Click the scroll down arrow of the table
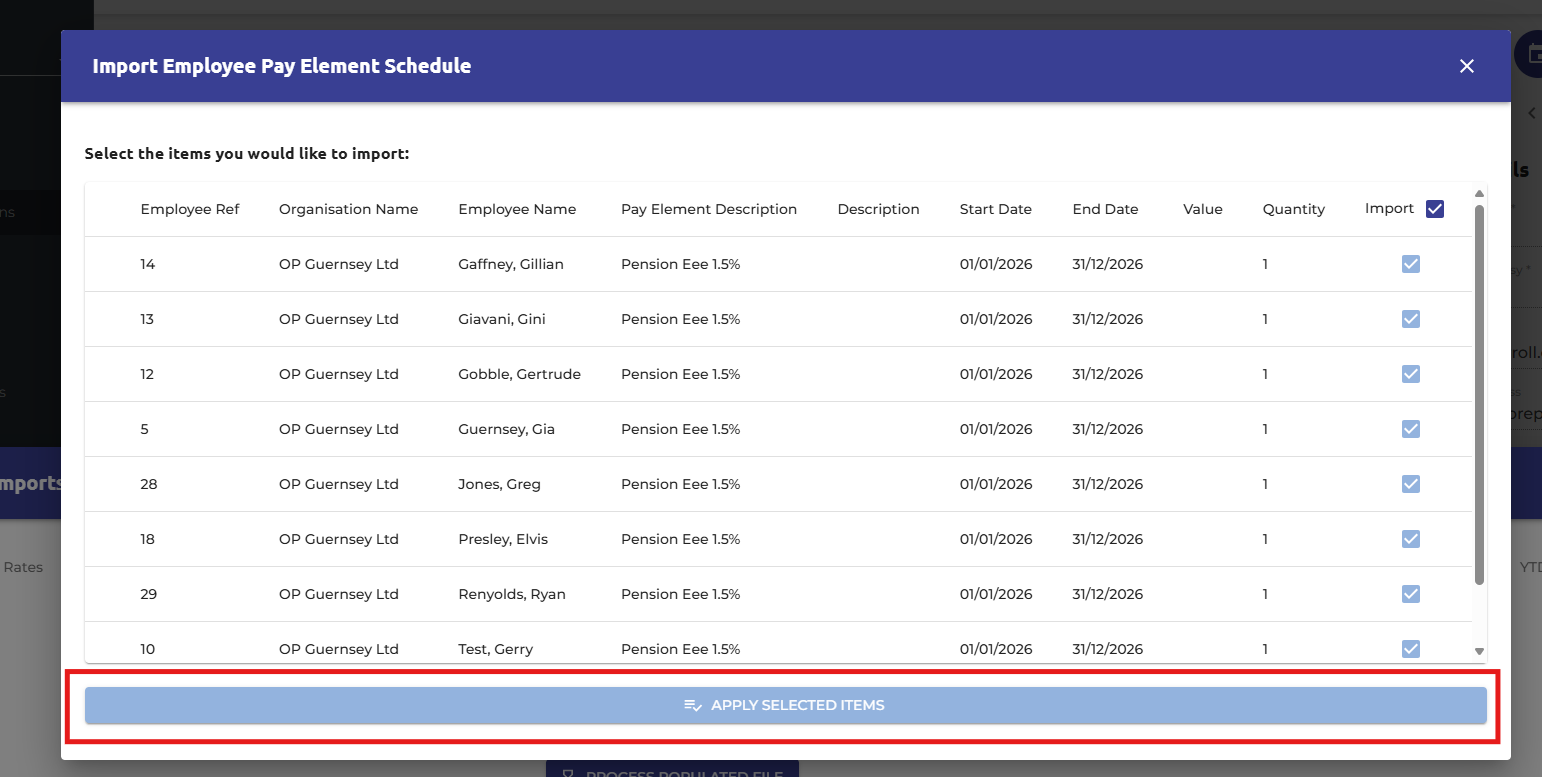 [1480, 651]
